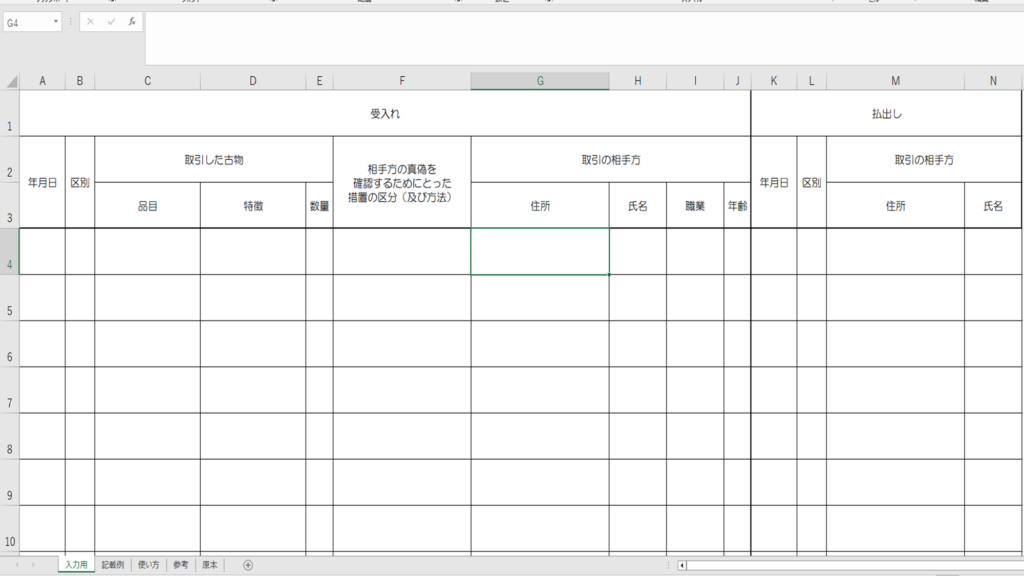The height and width of the screenshot is (576, 1024).
Task: Select column F header
Action: click(402, 82)
